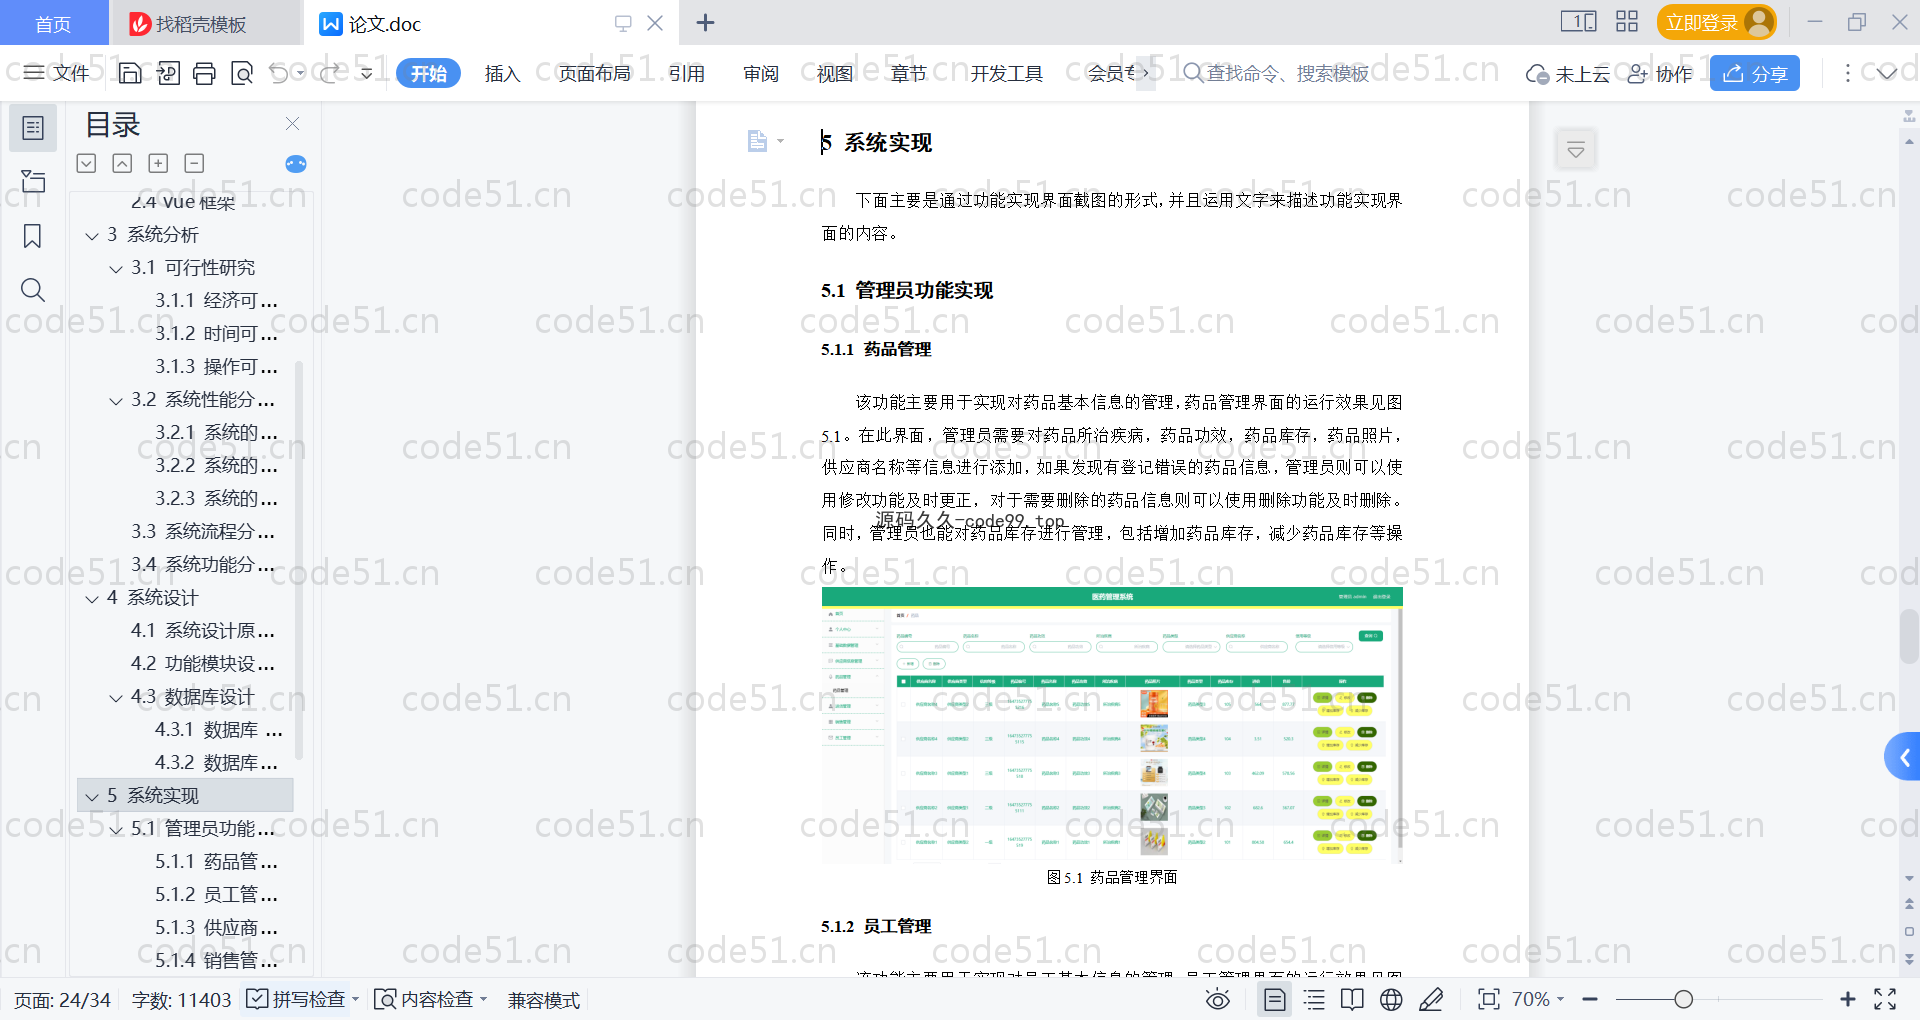
Task: Switch to page layout view icon
Action: coord(1274,999)
